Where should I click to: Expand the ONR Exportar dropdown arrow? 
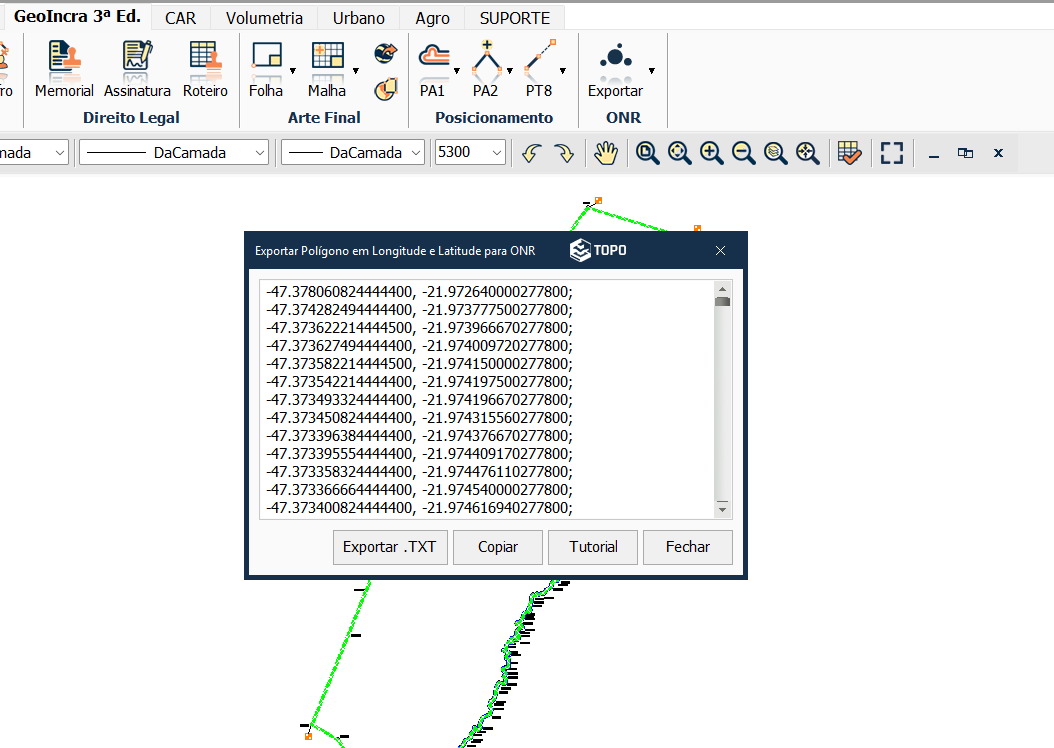(652, 71)
